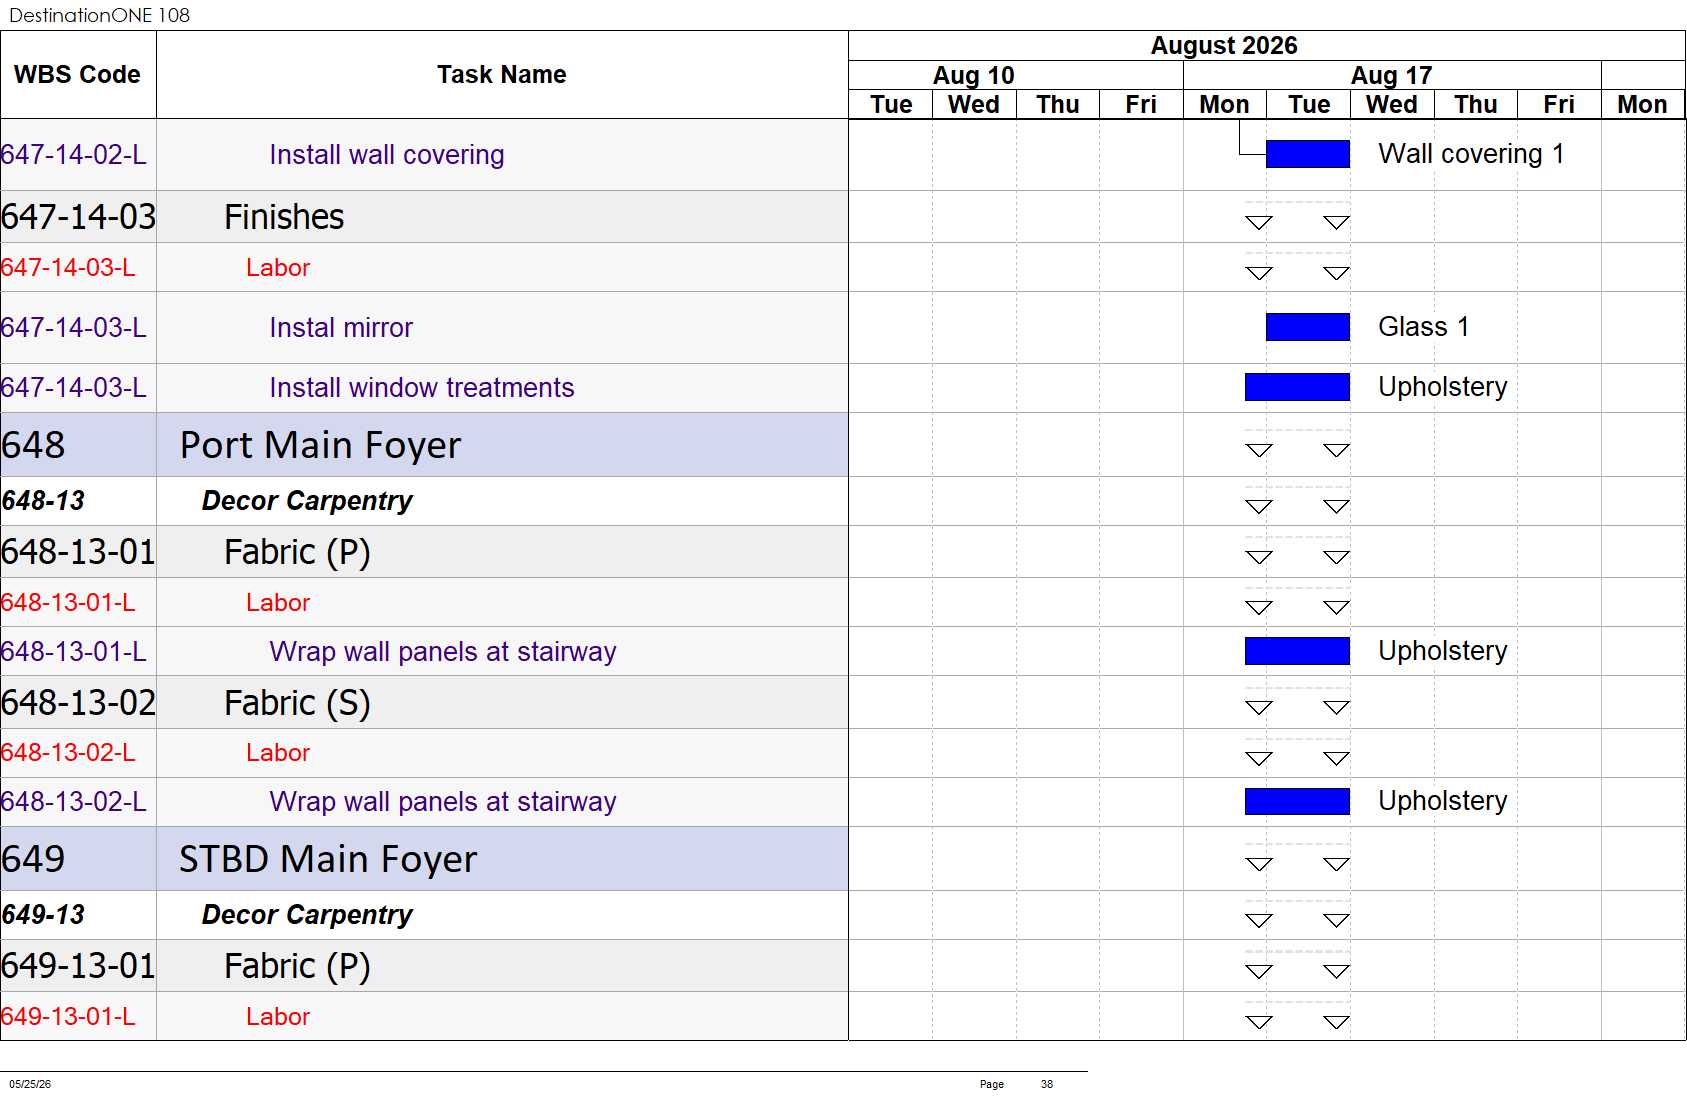Click the Task Name column header
The height and width of the screenshot is (1097, 1687).
[x=502, y=75]
